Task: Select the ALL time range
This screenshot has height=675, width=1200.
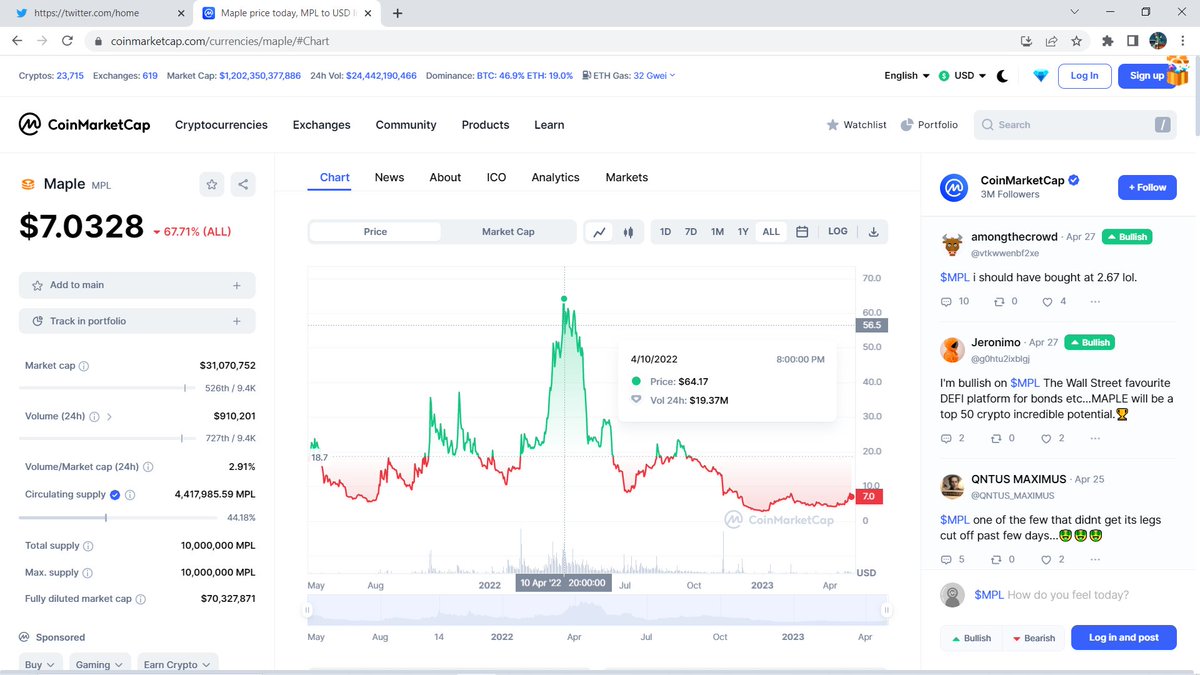Action: [771, 231]
